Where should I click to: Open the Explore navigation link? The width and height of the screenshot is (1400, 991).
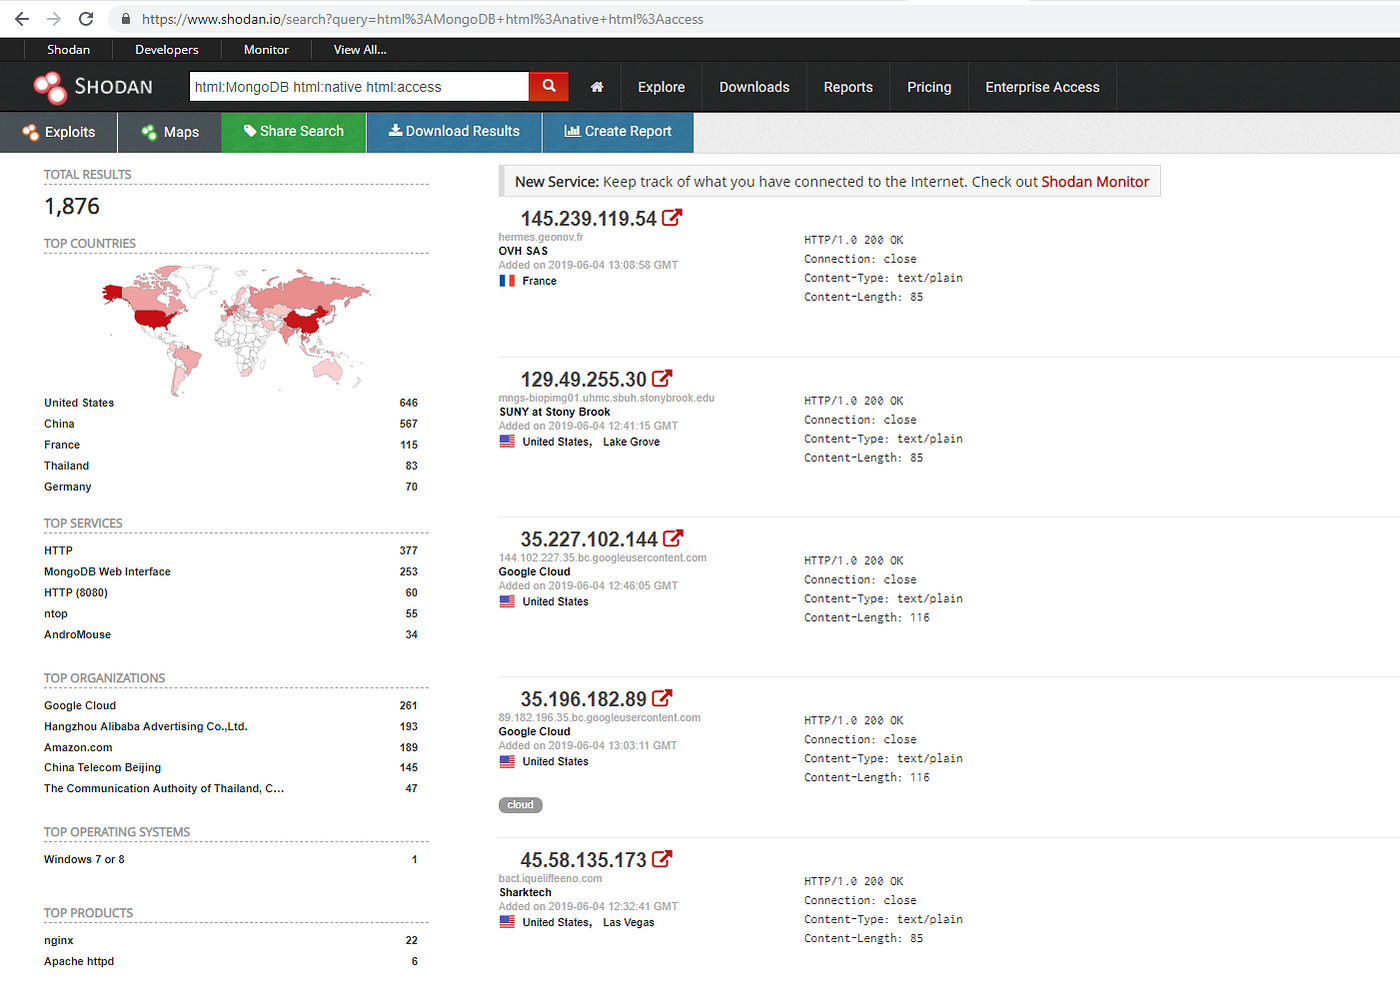coord(661,87)
